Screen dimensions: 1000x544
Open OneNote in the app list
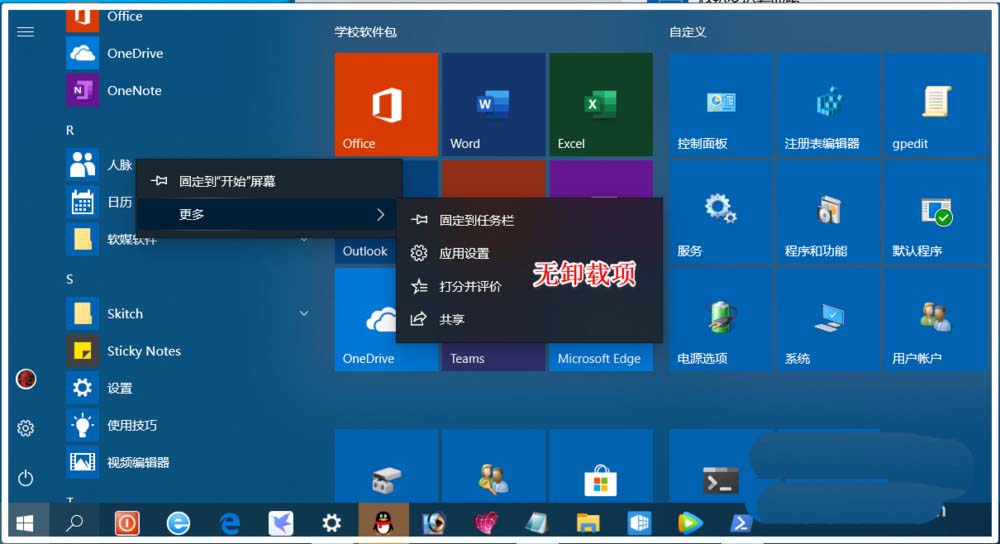[x=188, y=90]
